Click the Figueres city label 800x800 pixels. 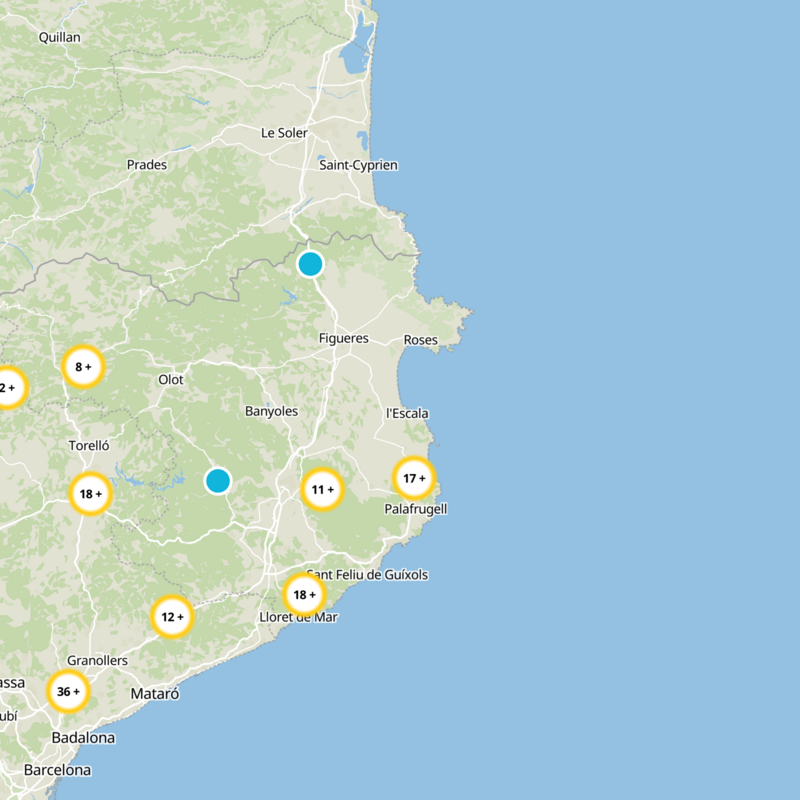343,338
